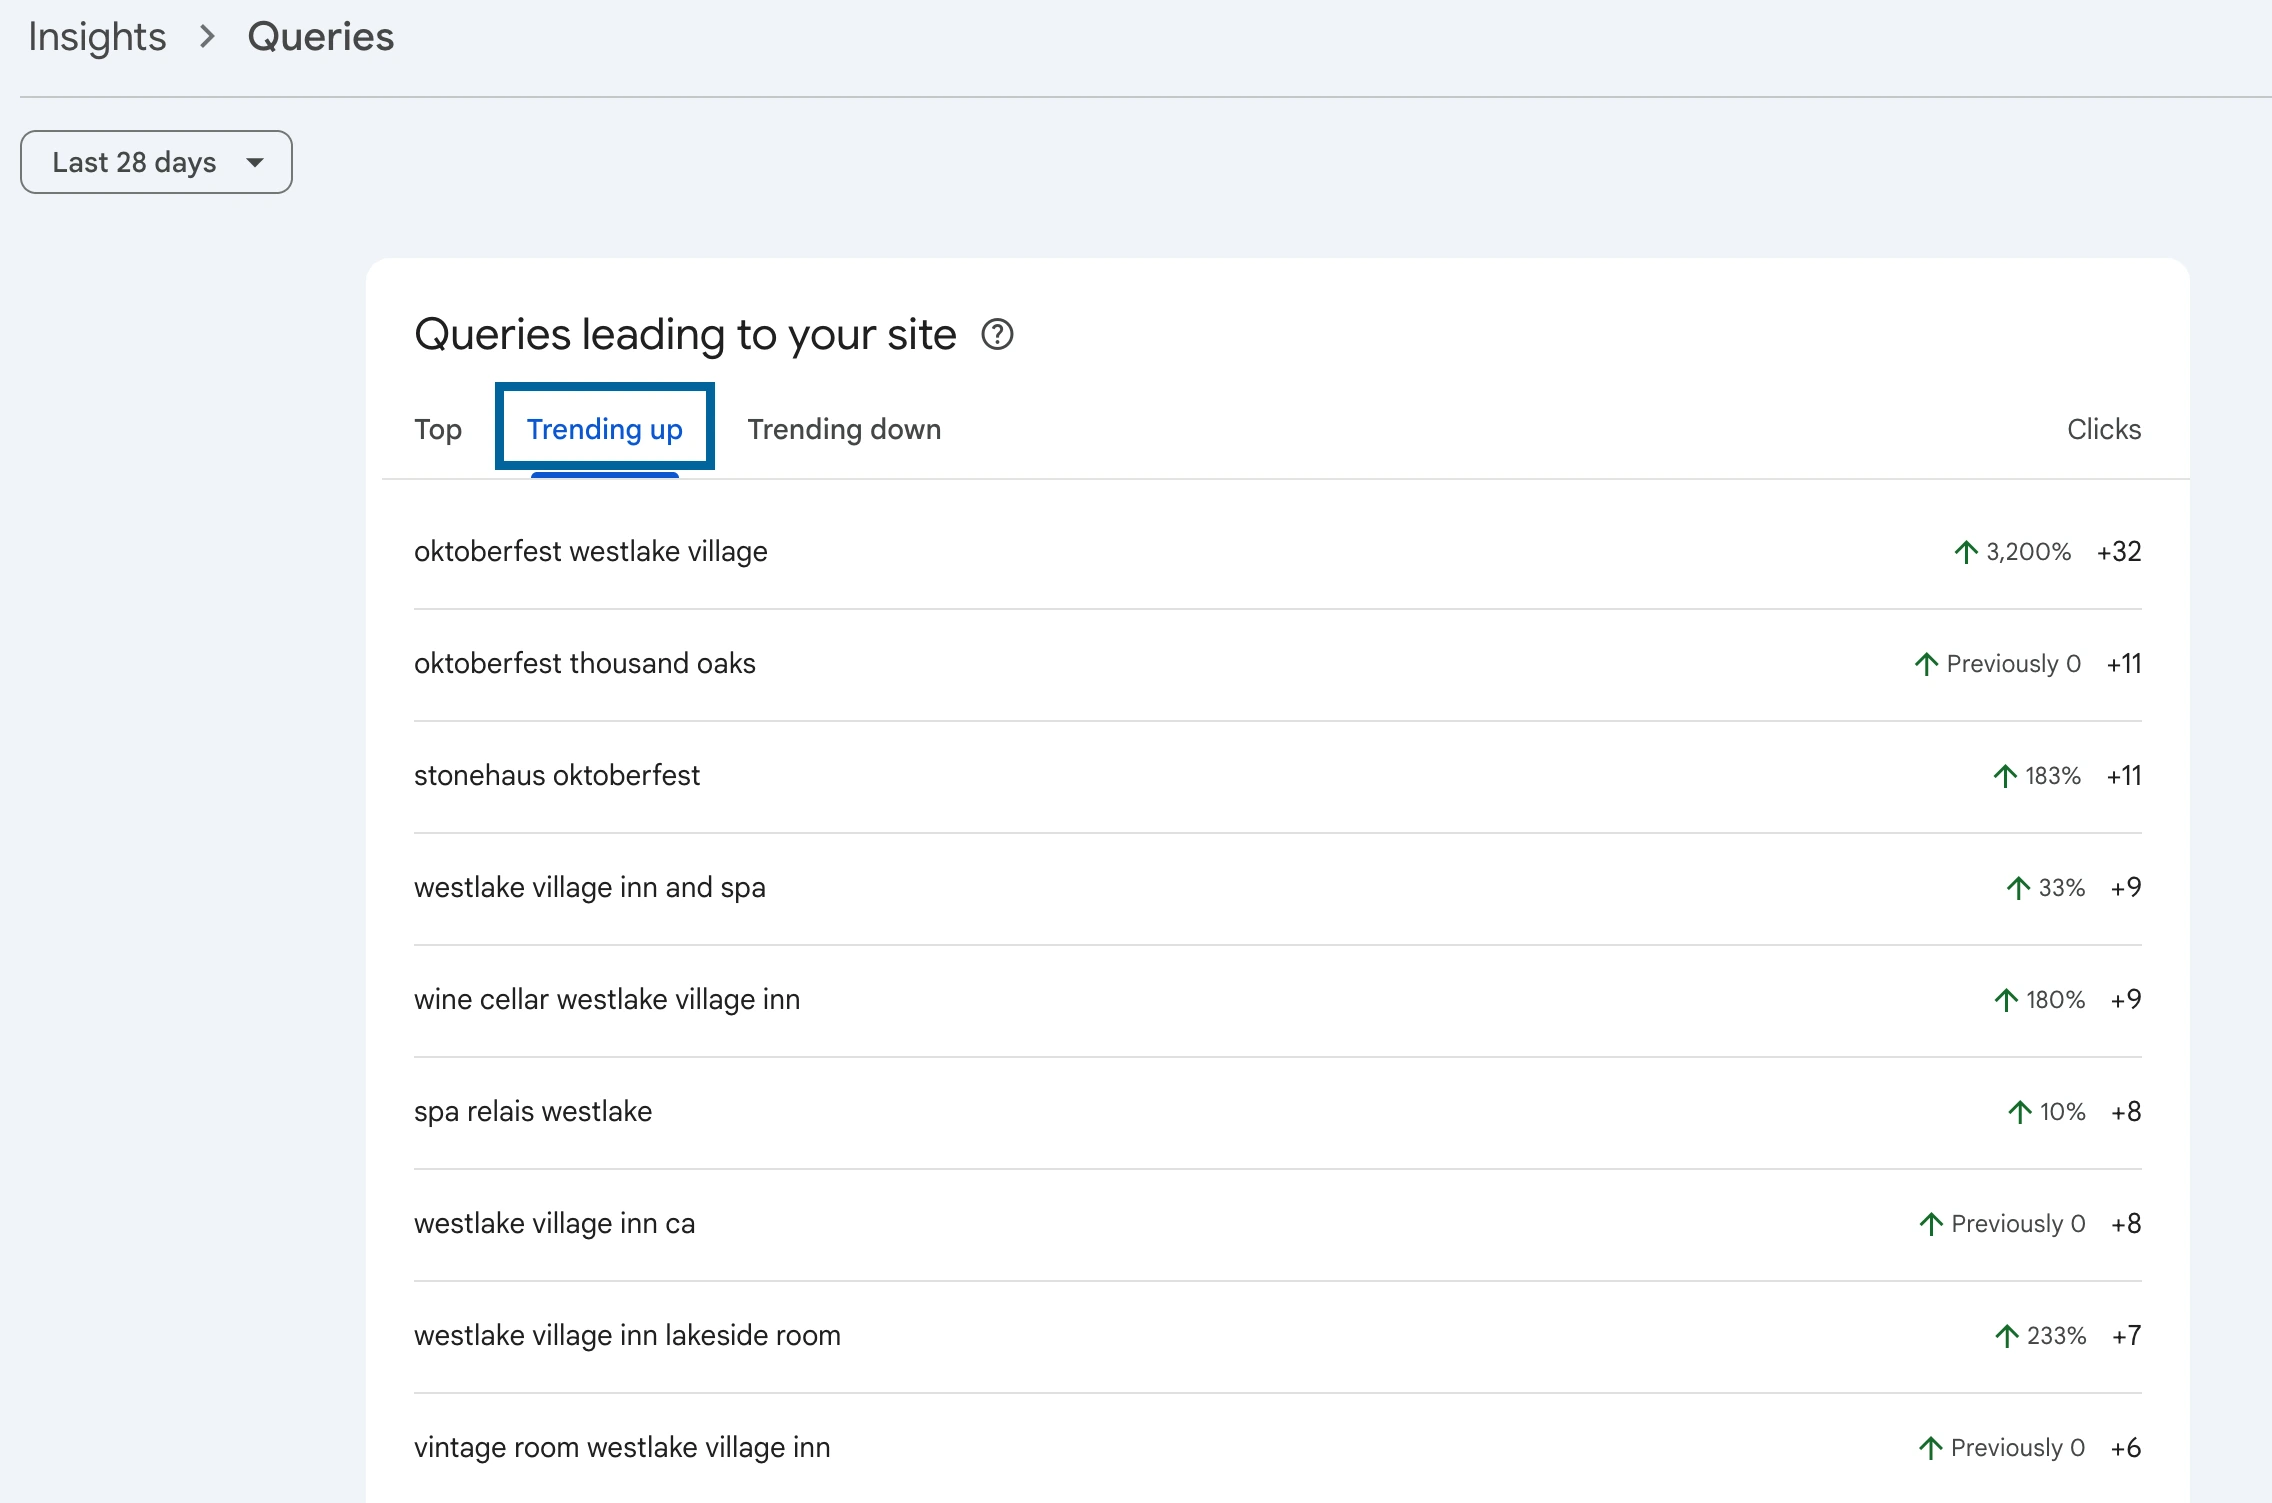Click the Queries breadcrumb label

320,37
